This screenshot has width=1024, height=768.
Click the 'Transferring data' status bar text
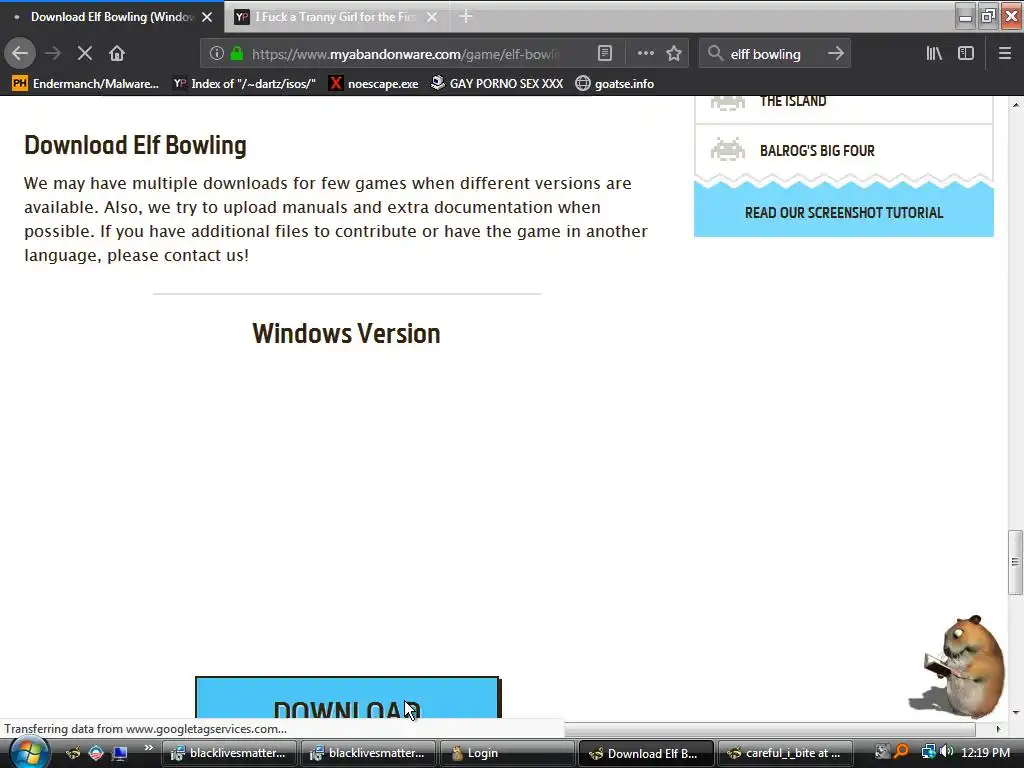(146, 729)
